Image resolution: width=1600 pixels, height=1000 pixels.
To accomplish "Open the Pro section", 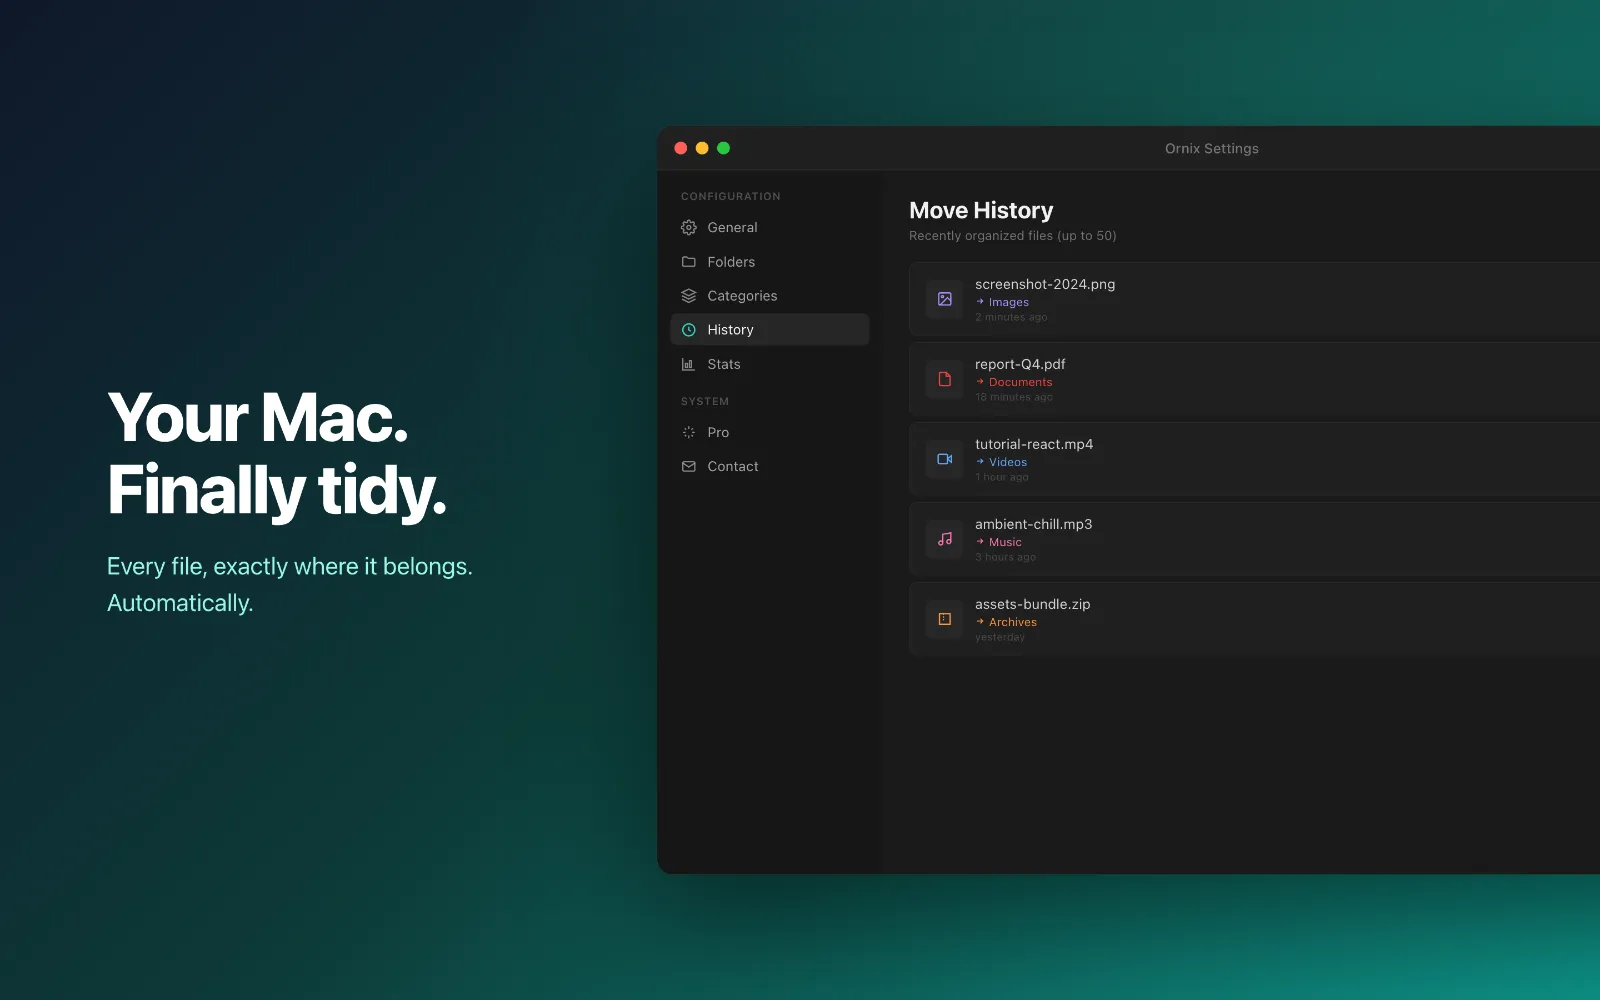I will [x=770, y=432].
